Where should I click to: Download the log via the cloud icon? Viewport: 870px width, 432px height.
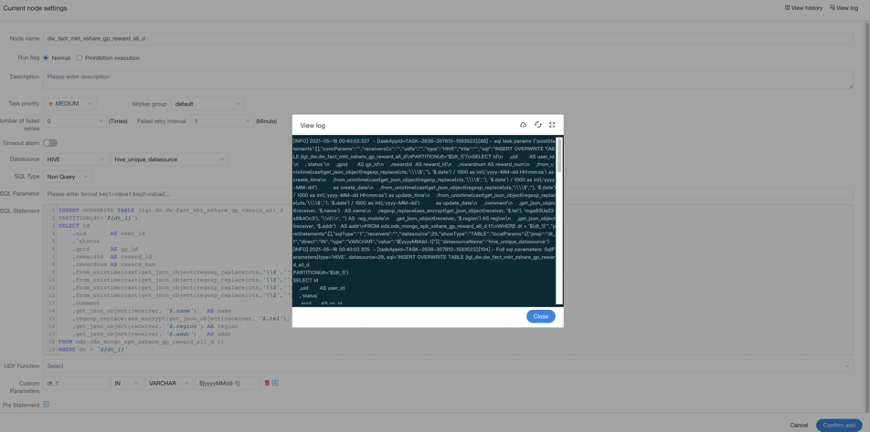click(523, 125)
